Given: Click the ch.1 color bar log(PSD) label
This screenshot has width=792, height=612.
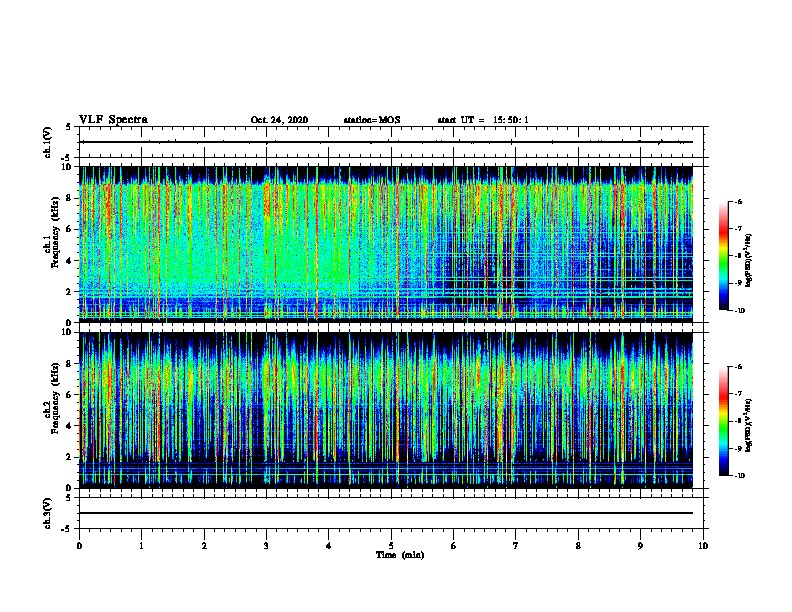Looking at the screenshot, I should coord(749,260).
